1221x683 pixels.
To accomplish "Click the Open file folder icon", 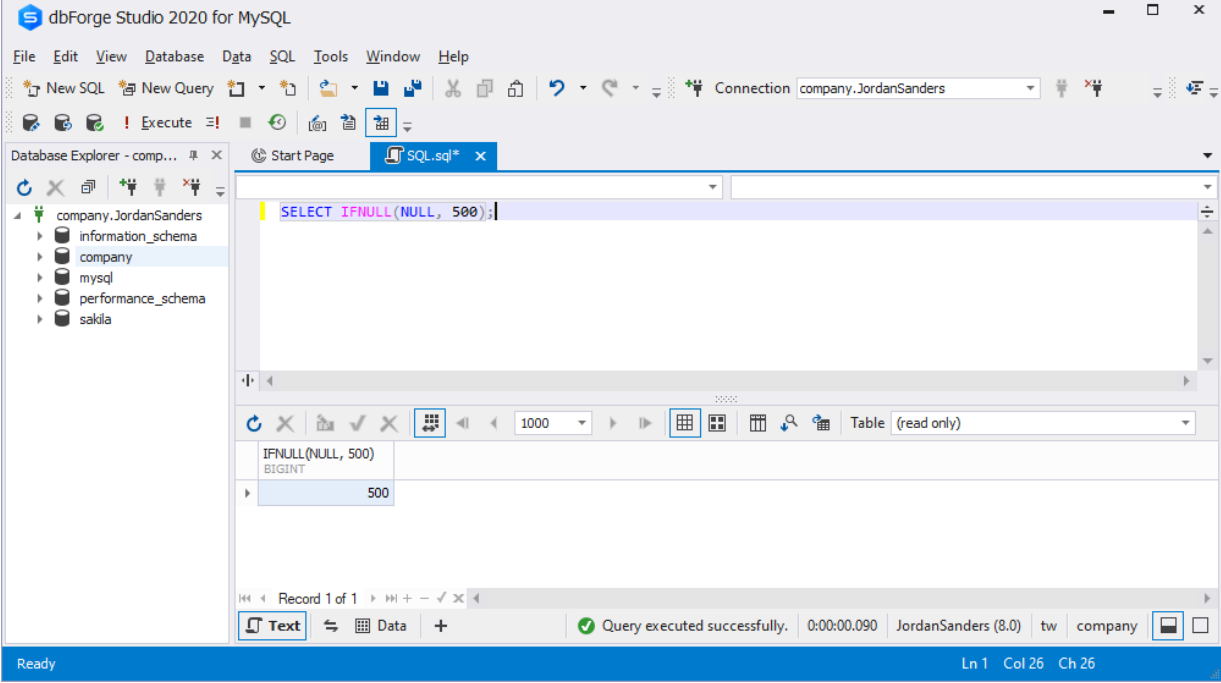I will 328,88.
